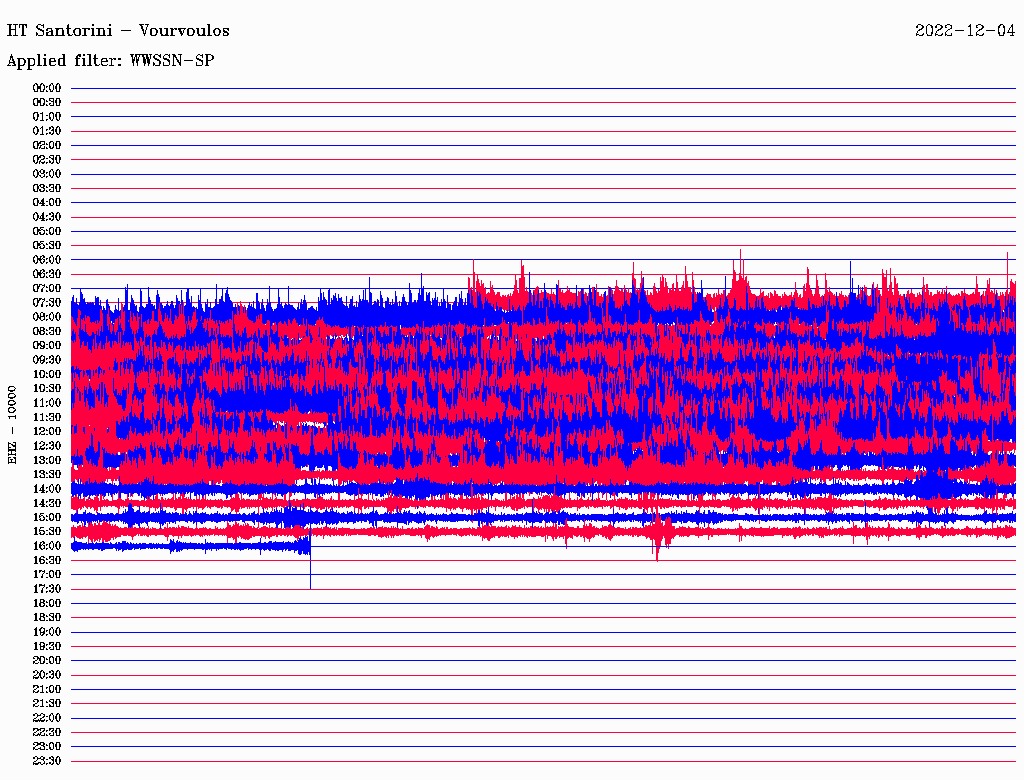This screenshot has height=780, width=1024.
Task: Click the tallest red peak above the 06:00 line
Action: (x=740, y=253)
